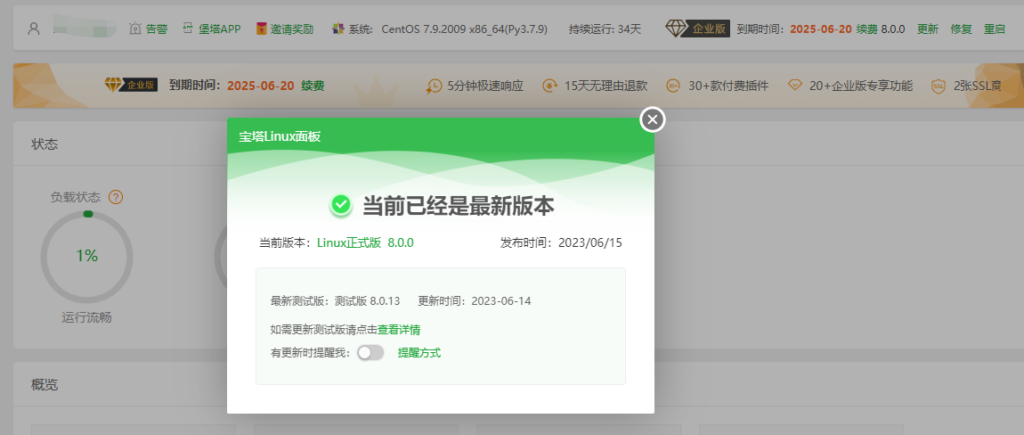Click the green checkmark success icon
The height and width of the screenshot is (435, 1024).
(341, 205)
